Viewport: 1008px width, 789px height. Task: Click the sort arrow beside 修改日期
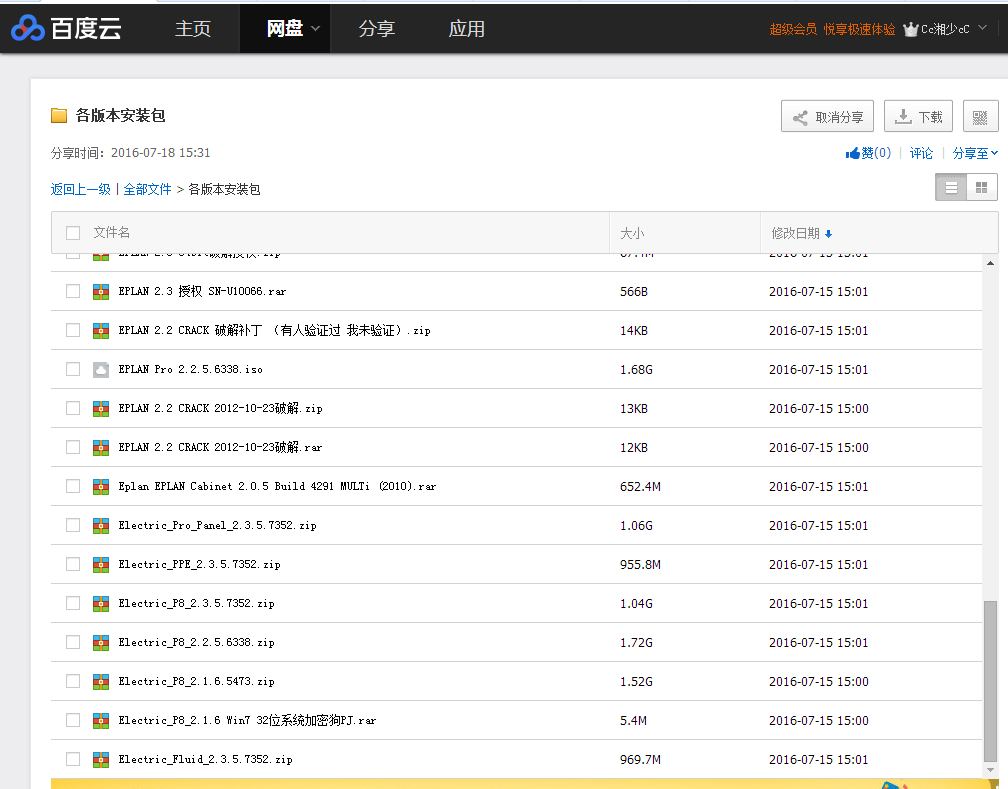[x=828, y=234]
